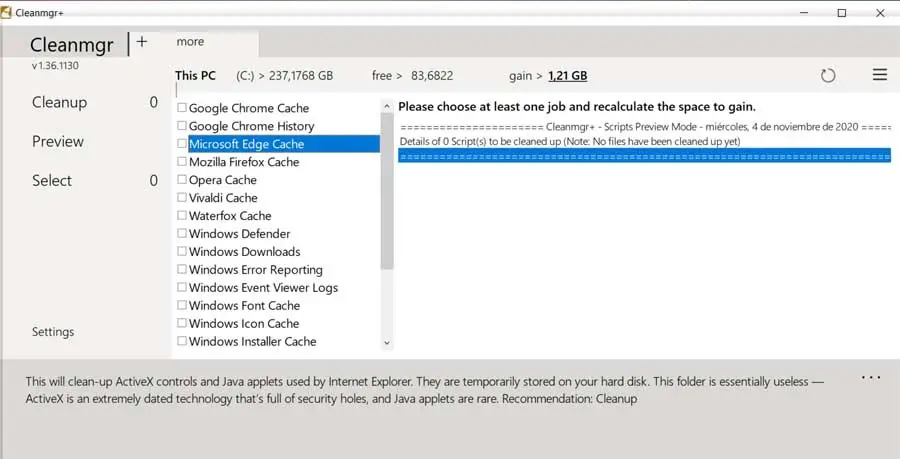
Task: Open the Preview sidebar option
Action: 58,141
